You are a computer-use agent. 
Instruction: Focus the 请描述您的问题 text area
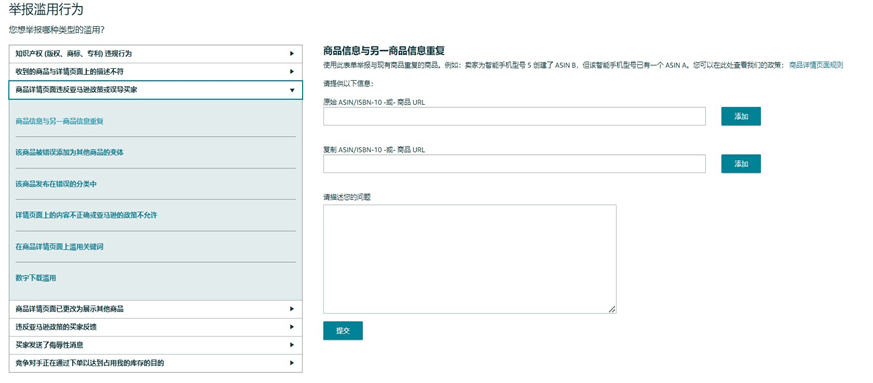click(x=470, y=259)
